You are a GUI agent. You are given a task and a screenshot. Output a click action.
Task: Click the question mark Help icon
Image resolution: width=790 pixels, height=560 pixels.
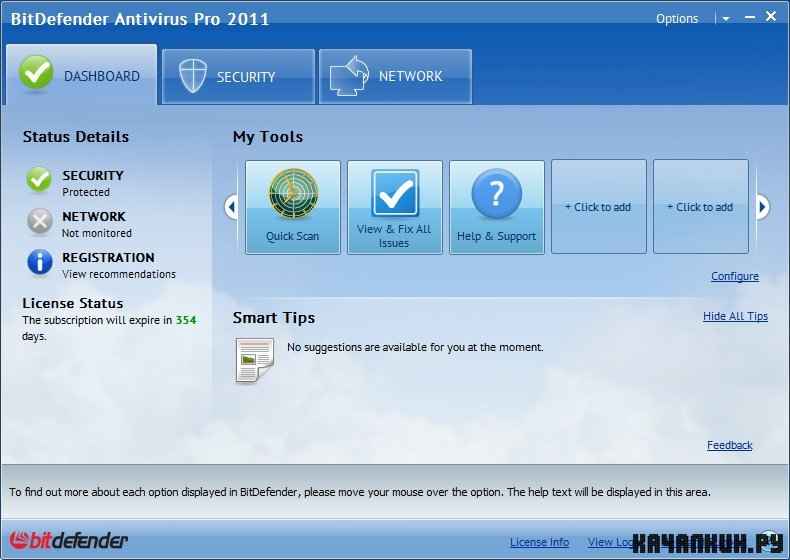tap(497, 194)
